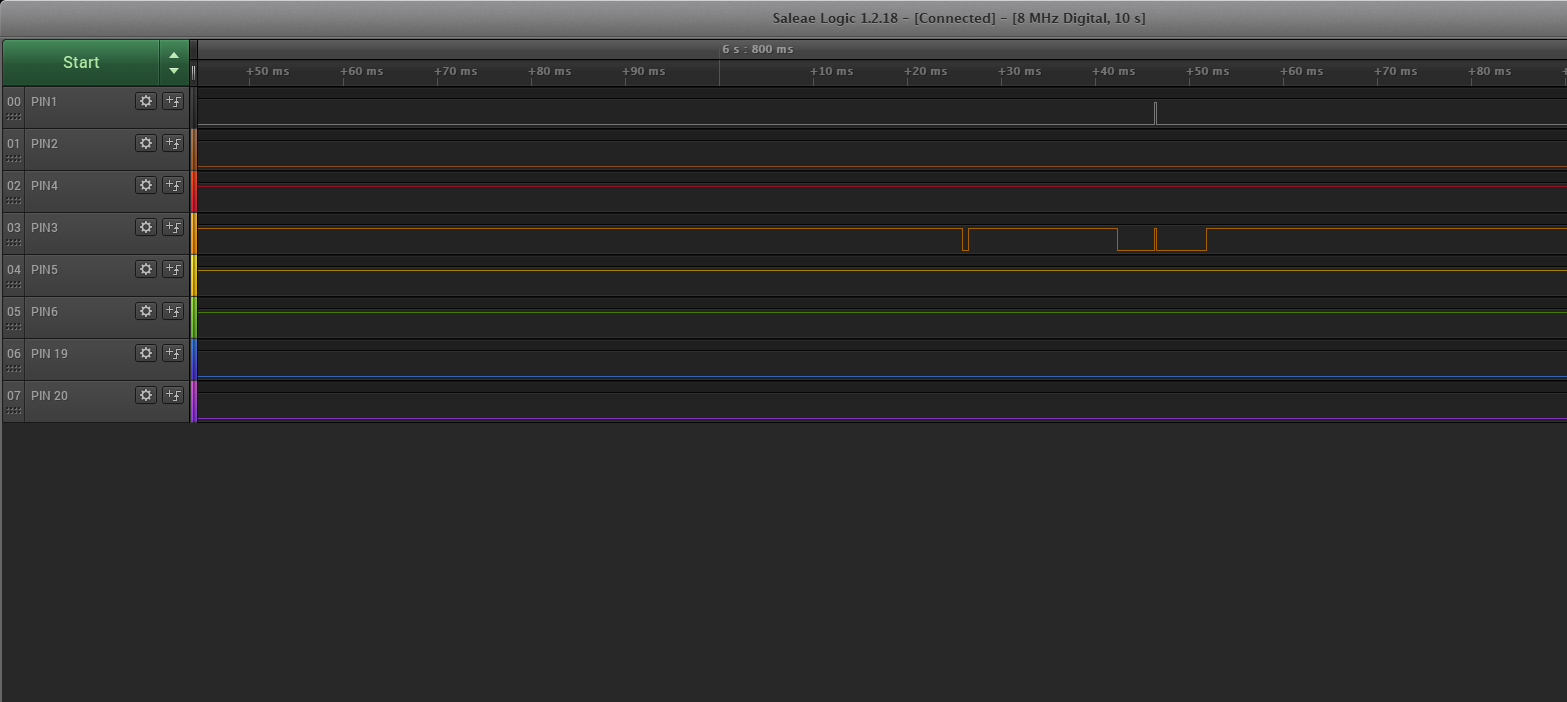The width and height of the screenshot is (1567, 702).
Task: Set trigger edge for PIN 20 channel
Action: (x=173, y=395)
